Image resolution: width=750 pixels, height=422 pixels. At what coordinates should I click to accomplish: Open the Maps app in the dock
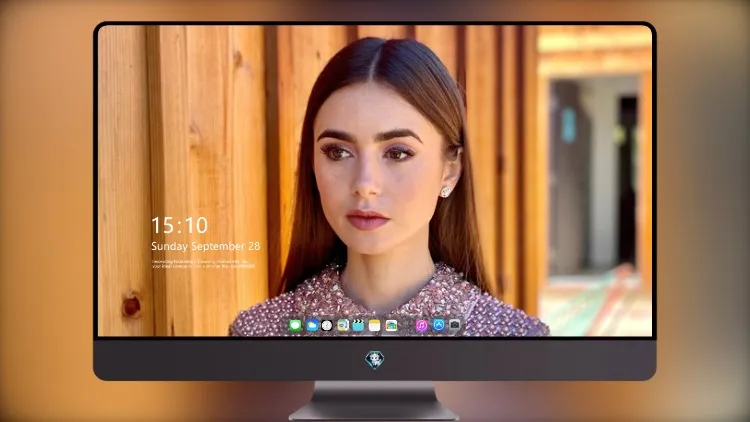[342, 325]
